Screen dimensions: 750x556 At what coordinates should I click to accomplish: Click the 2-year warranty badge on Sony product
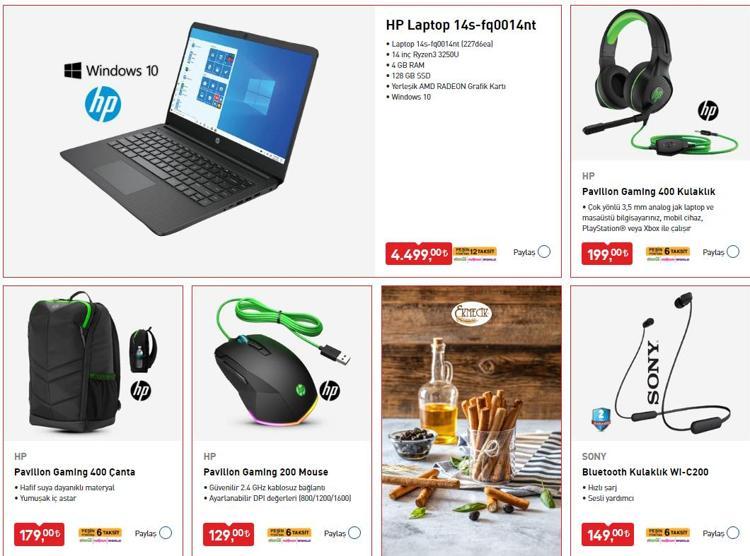(x=602, y=418)
